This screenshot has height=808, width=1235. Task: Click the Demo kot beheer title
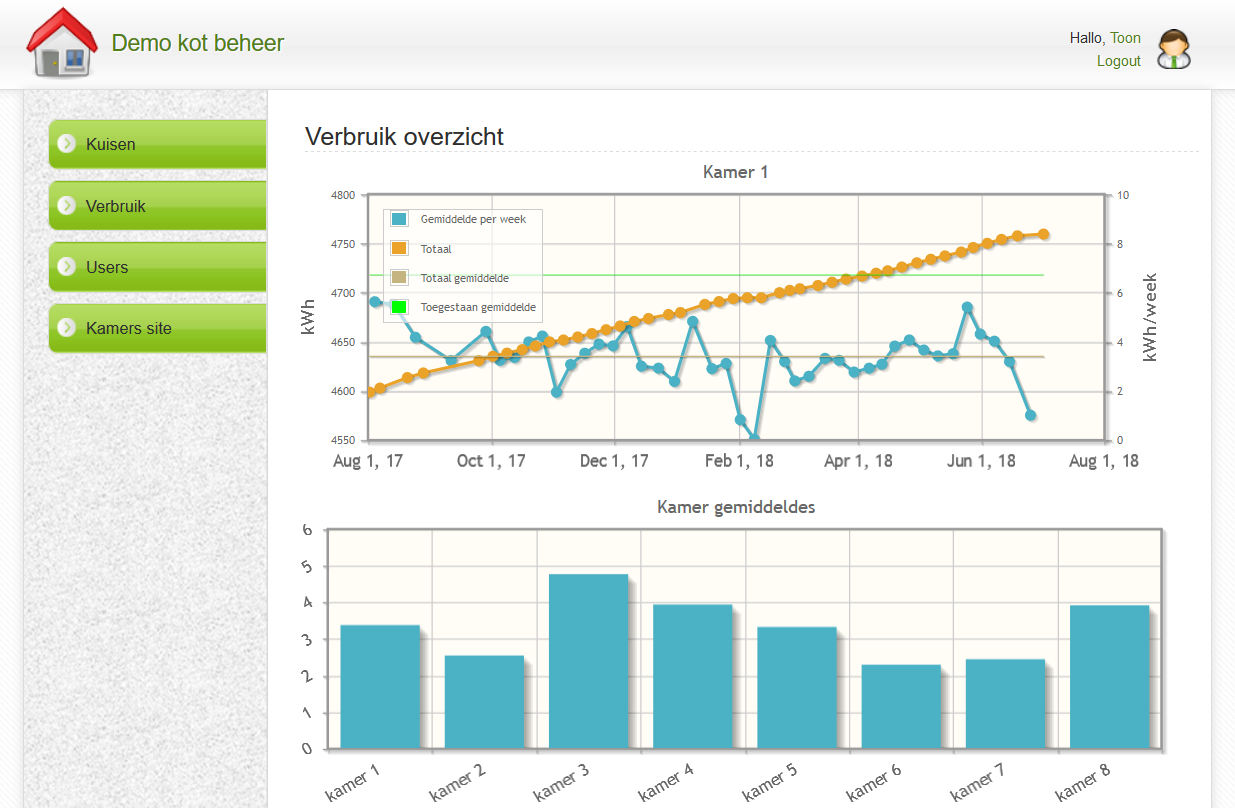198,43
